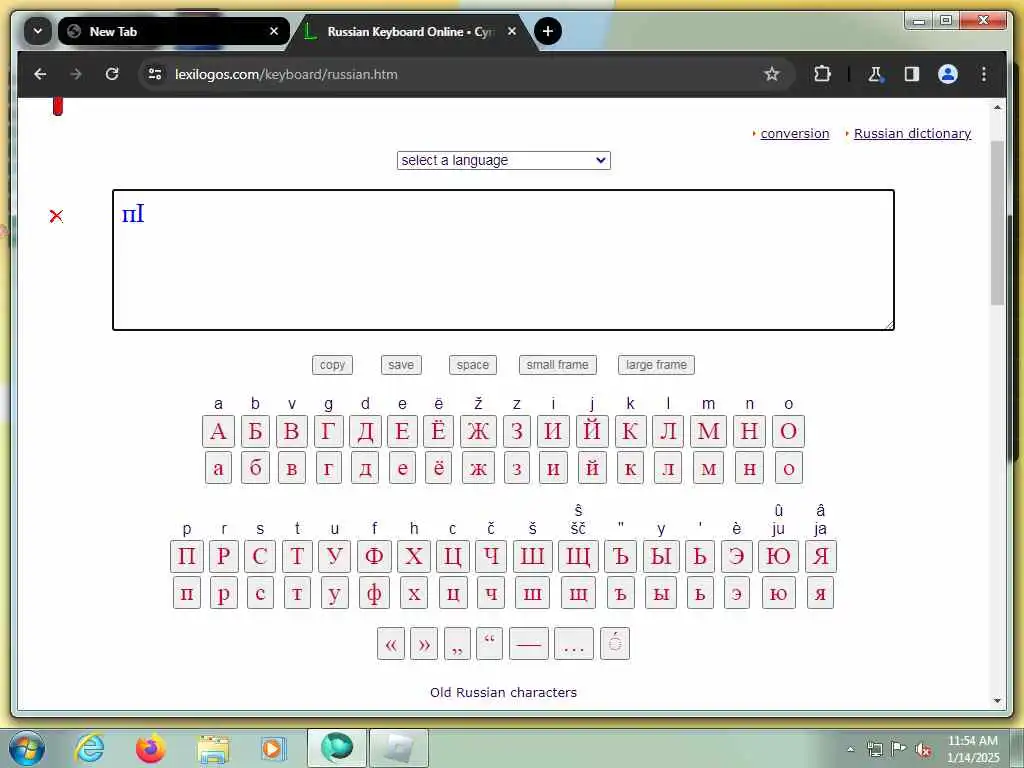Switch to large frame
Viewport: 1024px width, 768px height.
tap(656, 365)
